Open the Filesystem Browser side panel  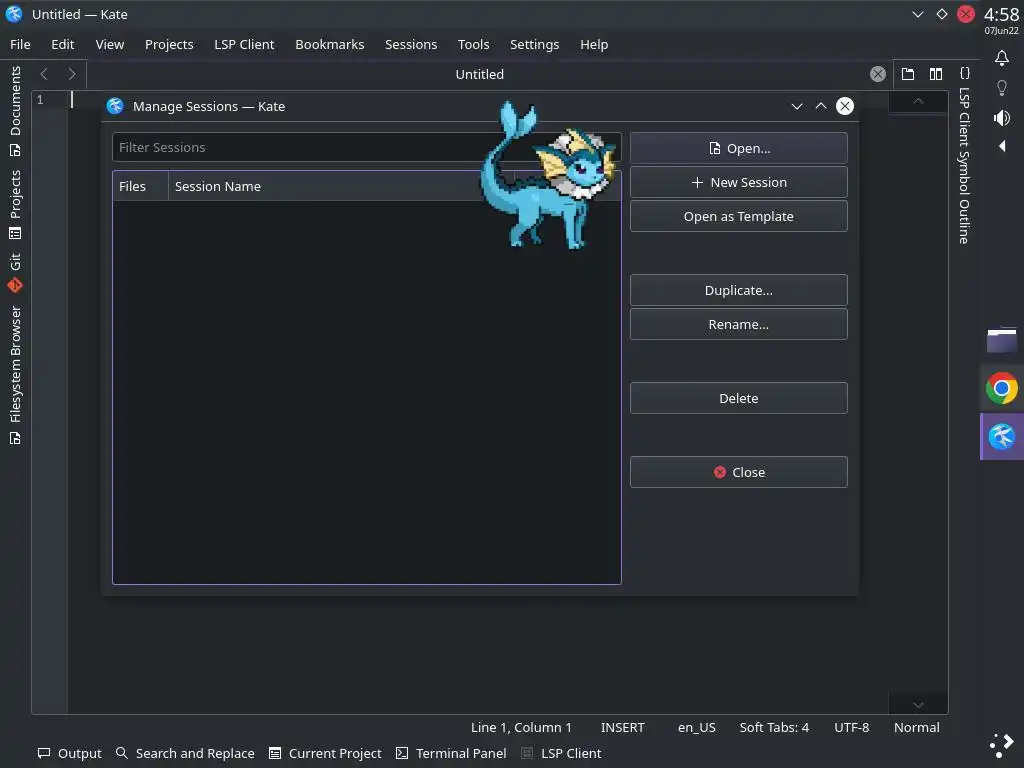click(15, 375)
